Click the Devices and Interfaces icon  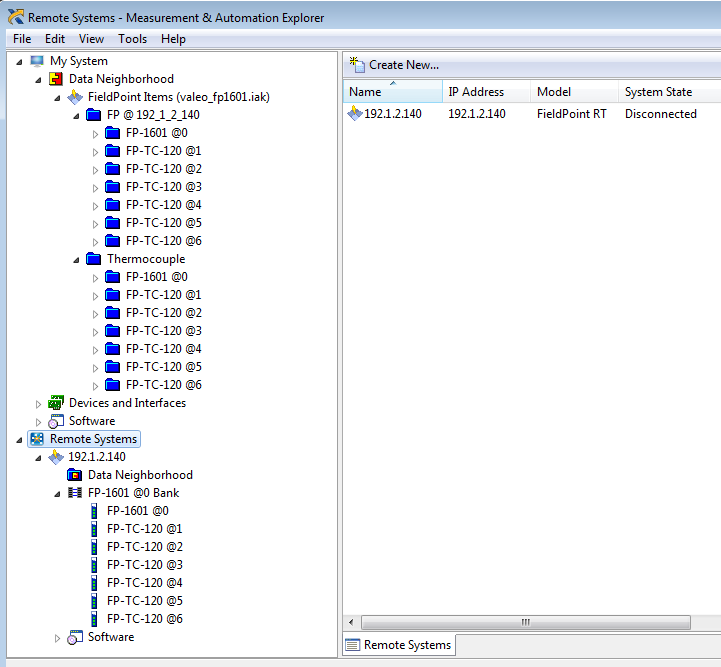pyautogui.click(x=56, y=403)
